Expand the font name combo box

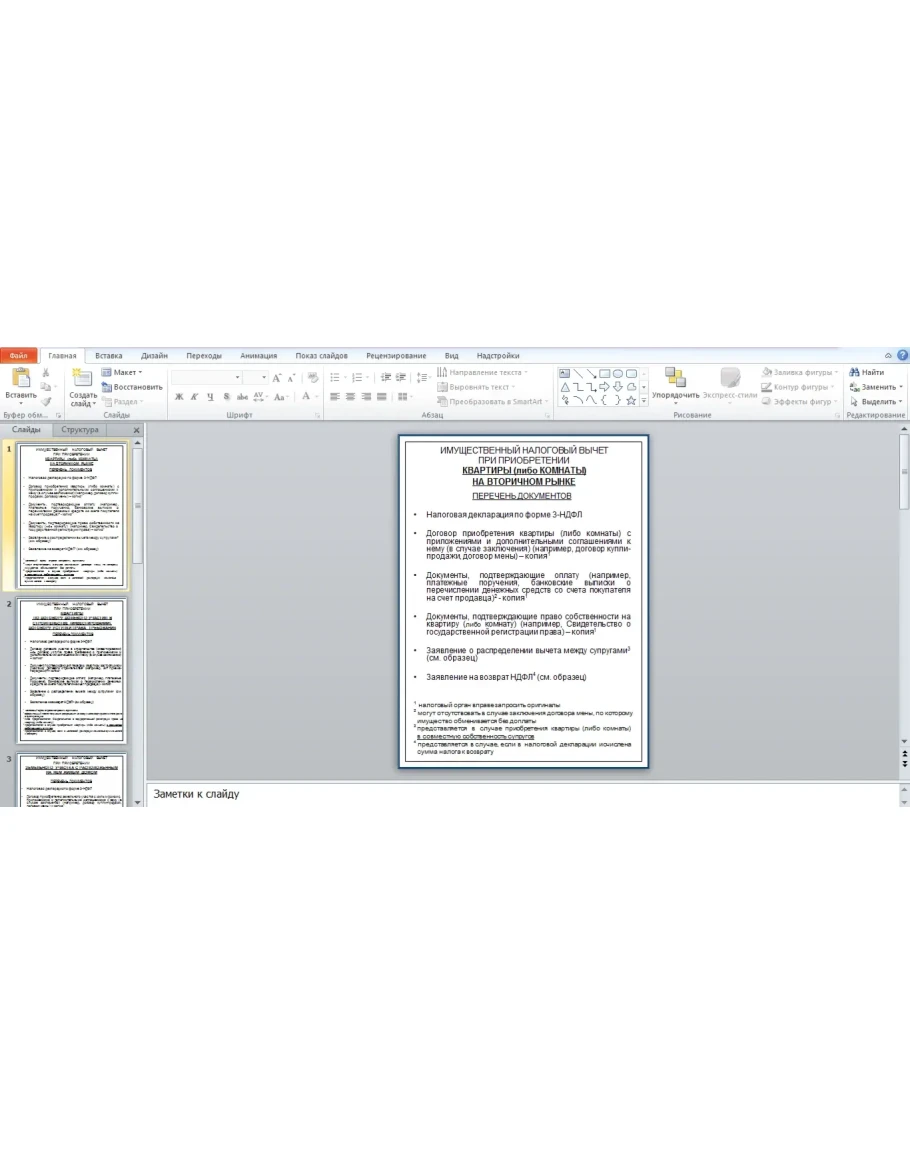238,378
